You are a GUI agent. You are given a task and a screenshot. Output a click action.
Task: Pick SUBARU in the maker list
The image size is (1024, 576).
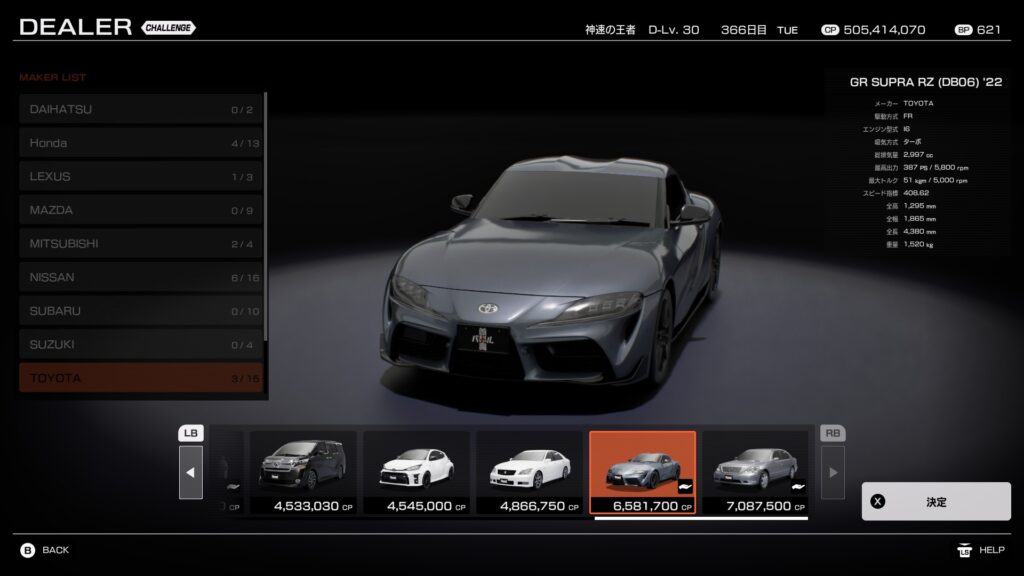click(141, 311)
